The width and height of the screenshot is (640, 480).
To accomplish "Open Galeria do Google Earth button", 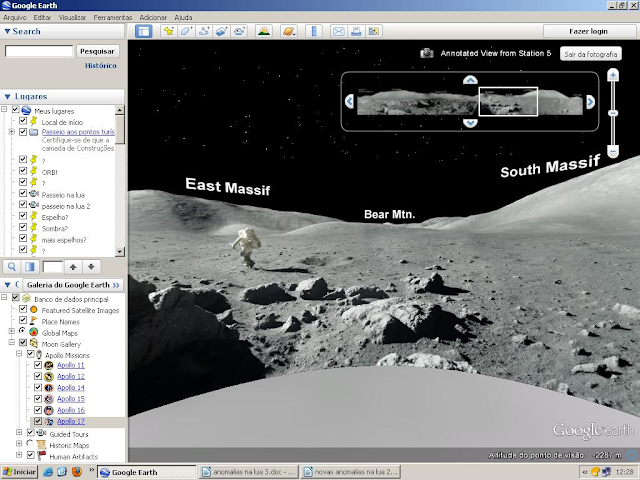I will click(73, 285).
